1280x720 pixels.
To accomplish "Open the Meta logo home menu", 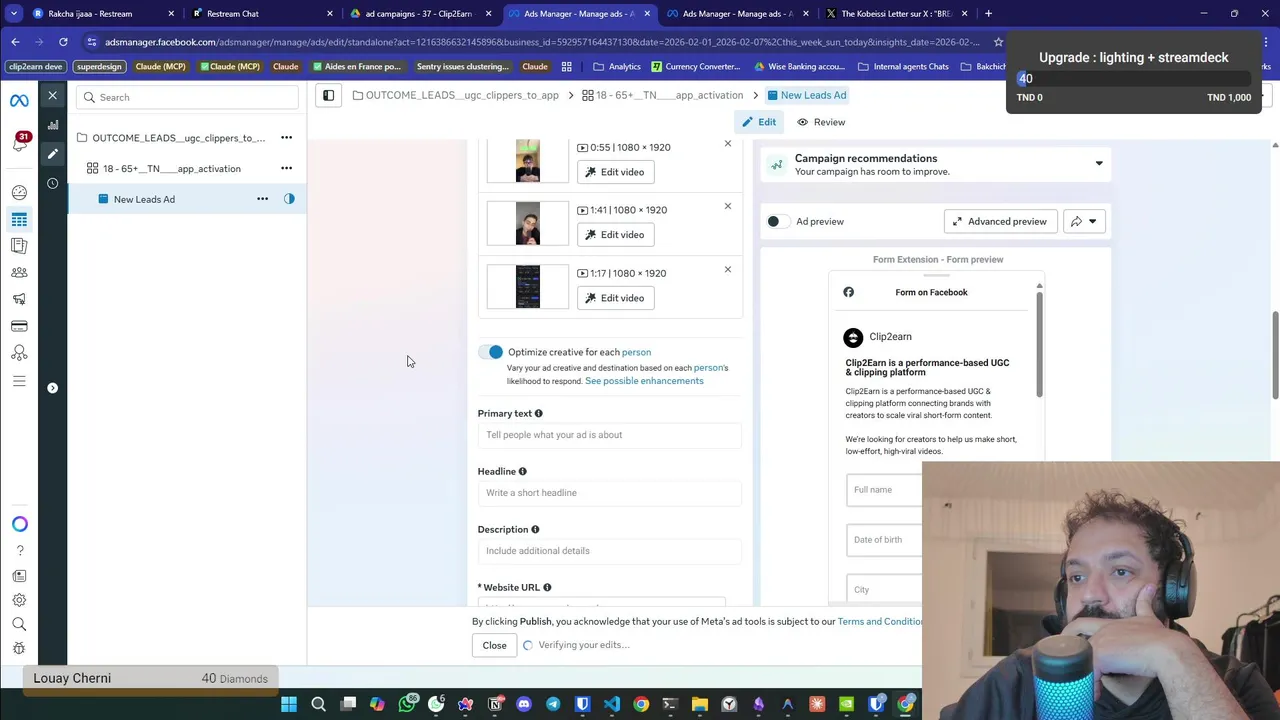I will [x=19, y=101].
